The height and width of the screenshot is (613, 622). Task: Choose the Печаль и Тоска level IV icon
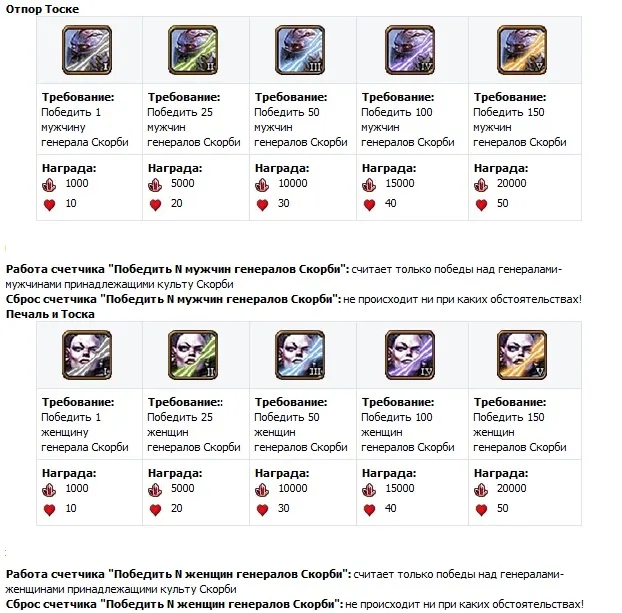(x=410, y=355)
